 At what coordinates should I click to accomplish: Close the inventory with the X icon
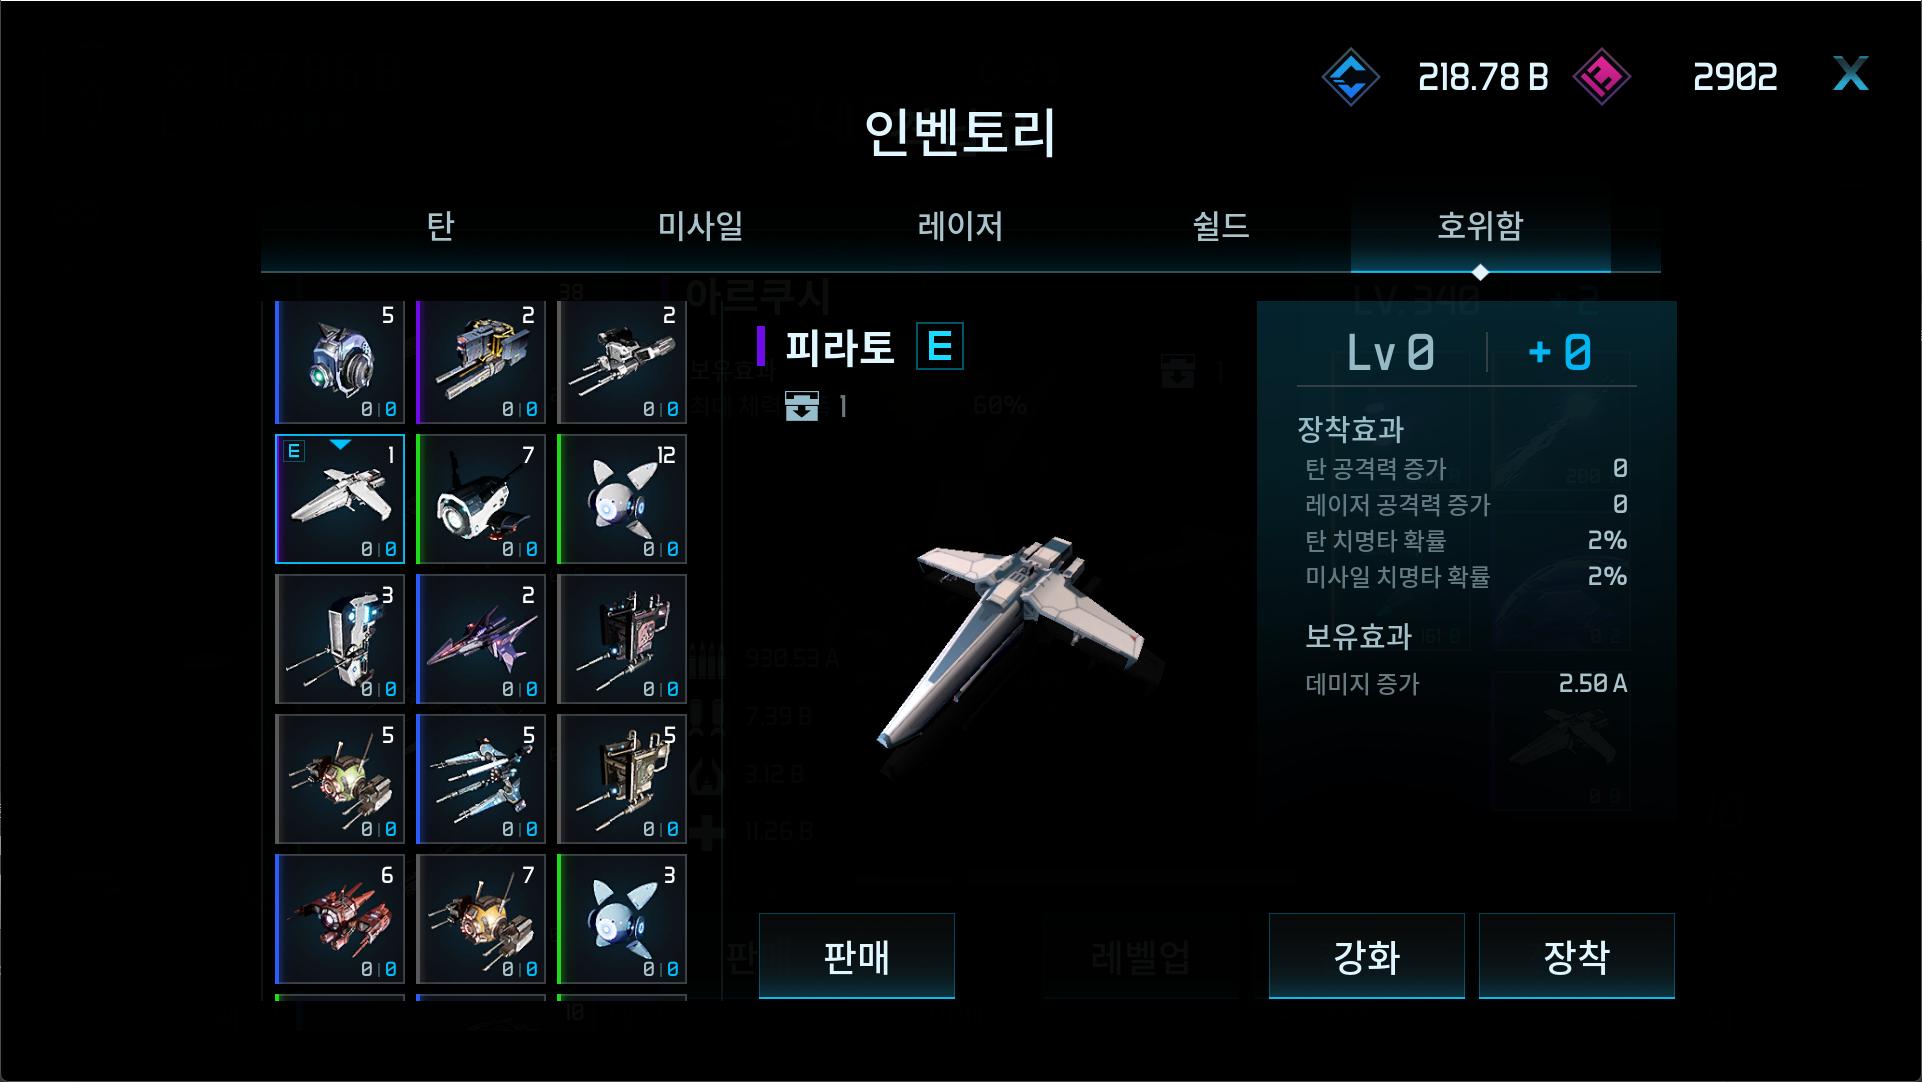(1850, 74)
